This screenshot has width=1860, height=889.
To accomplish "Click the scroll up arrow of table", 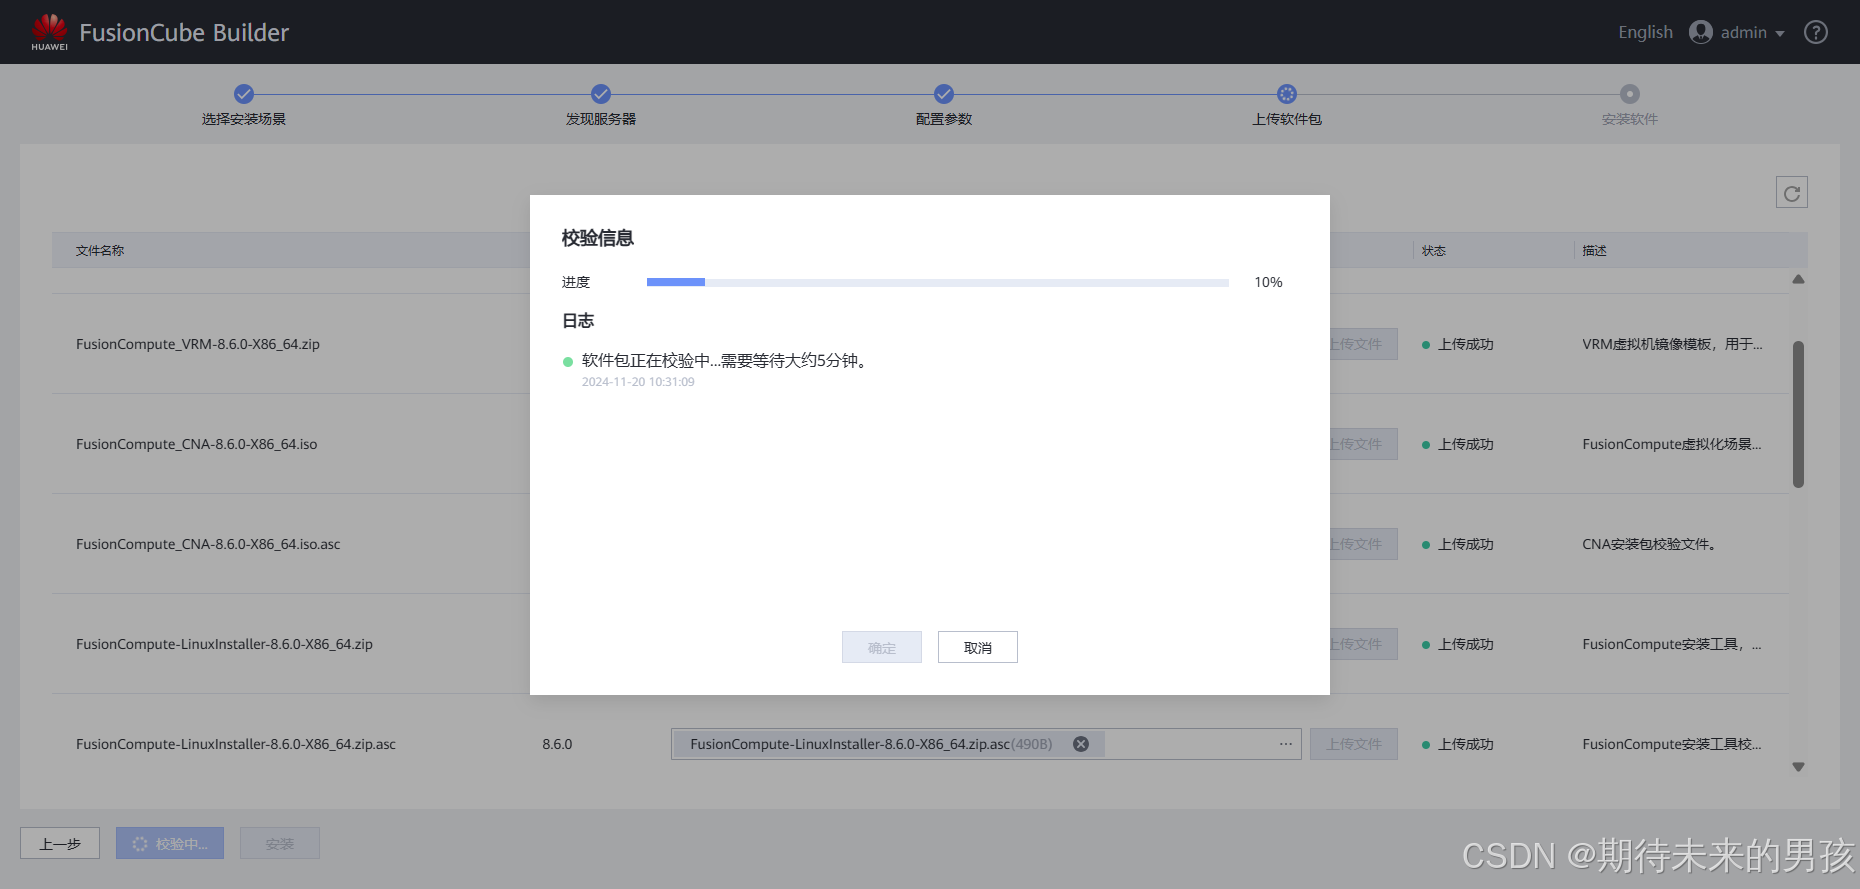I will [x=1798, y=280].
